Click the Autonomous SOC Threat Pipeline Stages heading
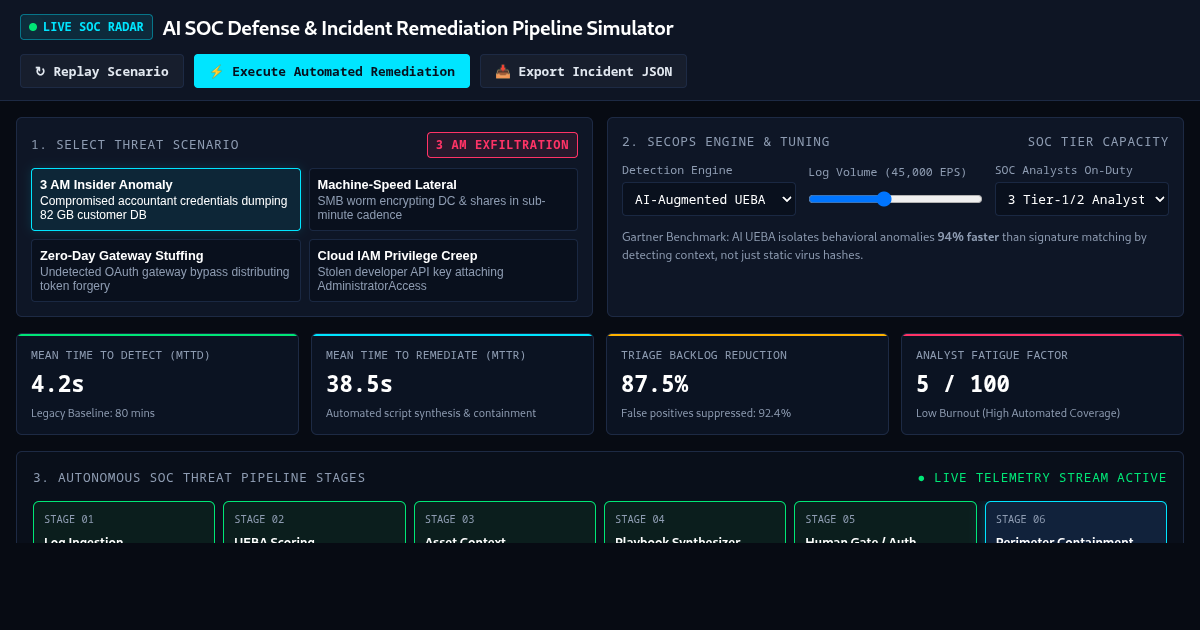The width and height of the screenshot is (1200, 630). [199, 478]
